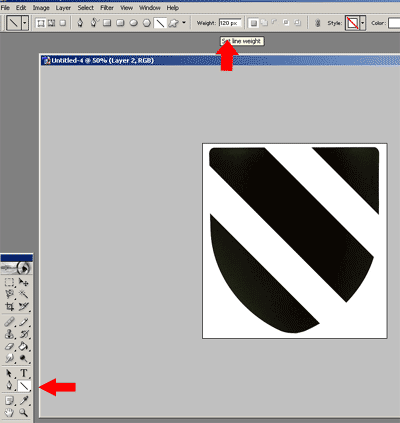This screenshot has width=400, height=423.
Task: Toggle Create New Shape Layer option
Action: (x=254, y=23)
